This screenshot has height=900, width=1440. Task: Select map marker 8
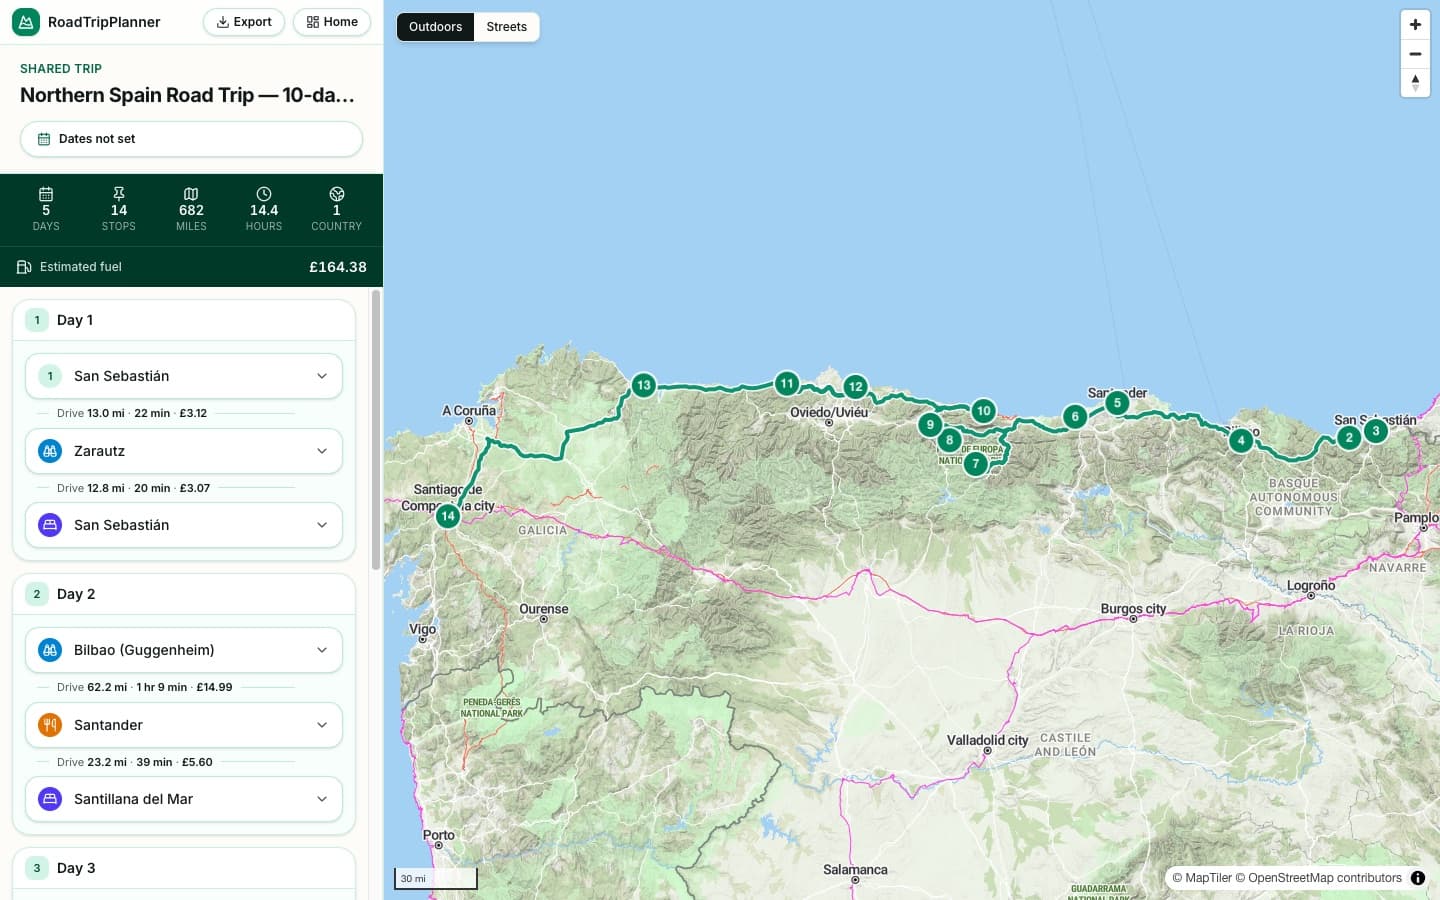pyautogui.click(x=949, y=440)
